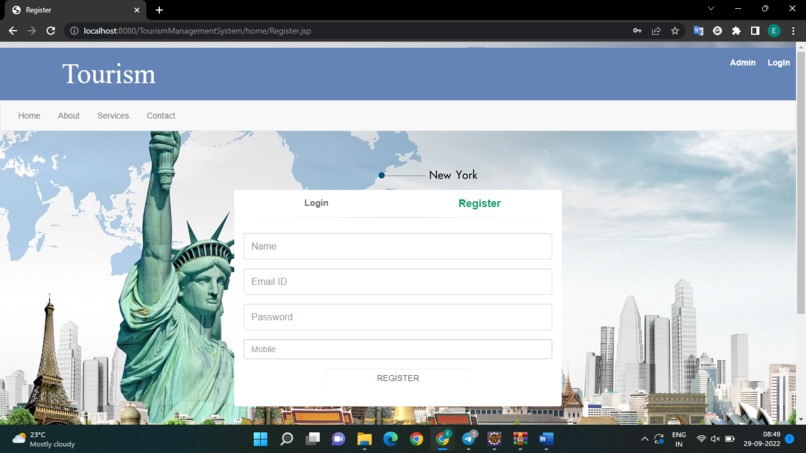Go to Home in navigation menu

[x=29, y=116]
